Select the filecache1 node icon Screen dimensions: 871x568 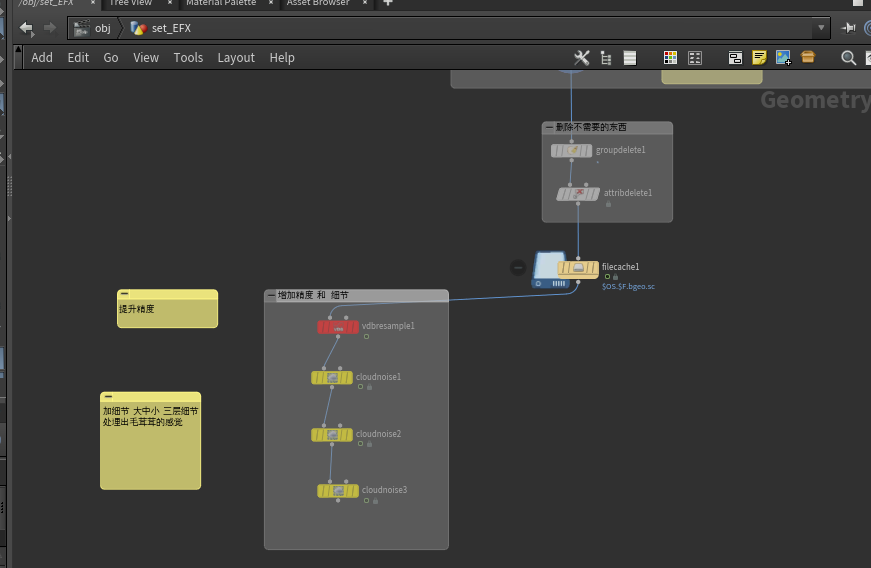[x=578, y=269]
